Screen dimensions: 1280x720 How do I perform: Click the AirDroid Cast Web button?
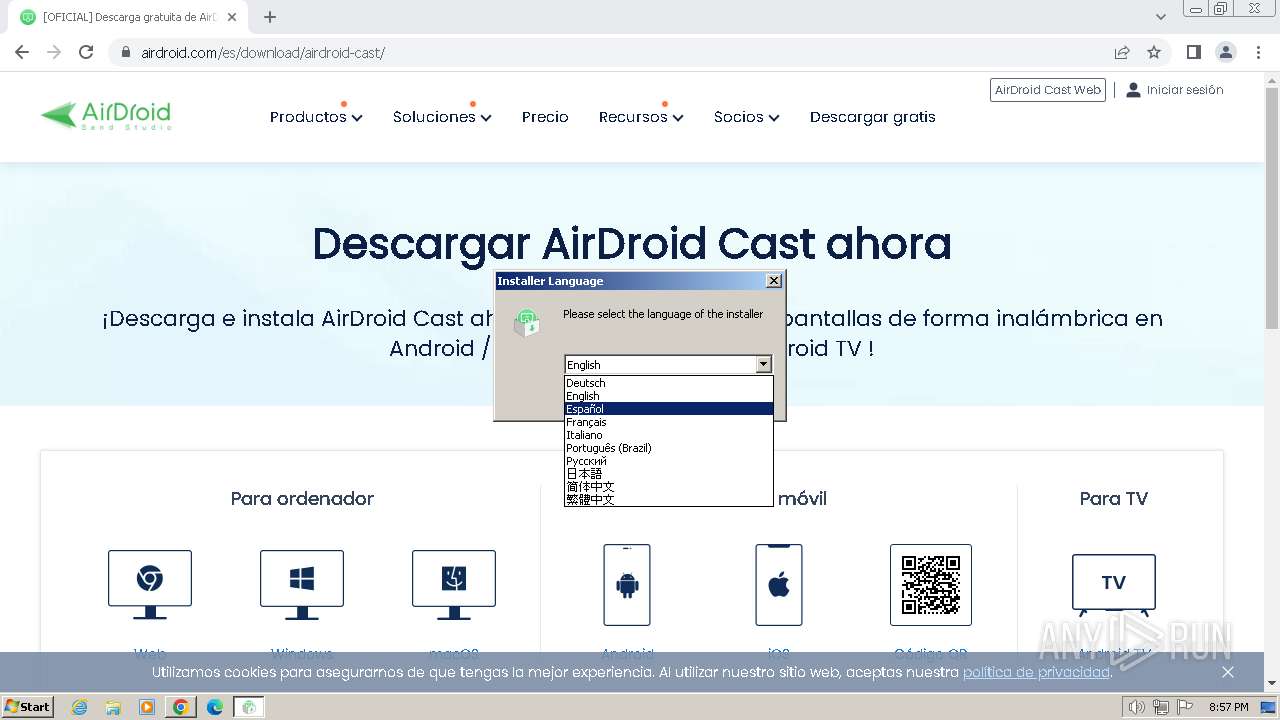(1048, 90)
